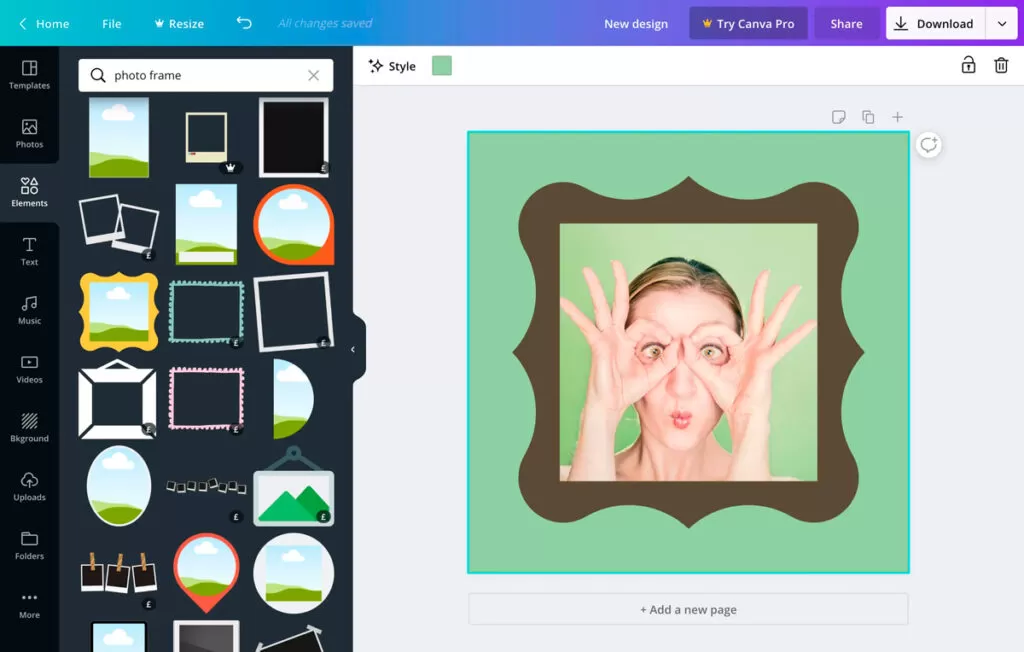Expand the Download options dropdown arrow
The image size is (1024, 652).
click(1002, 24)
